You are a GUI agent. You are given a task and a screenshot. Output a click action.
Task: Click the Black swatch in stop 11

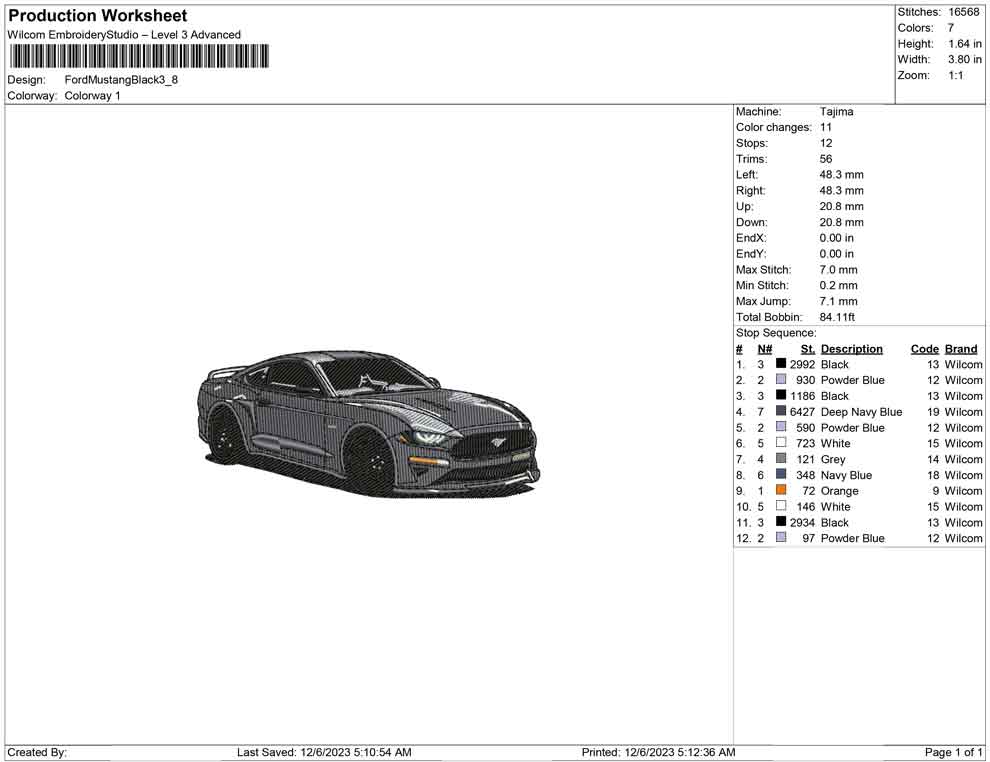[x=780, y=522]
